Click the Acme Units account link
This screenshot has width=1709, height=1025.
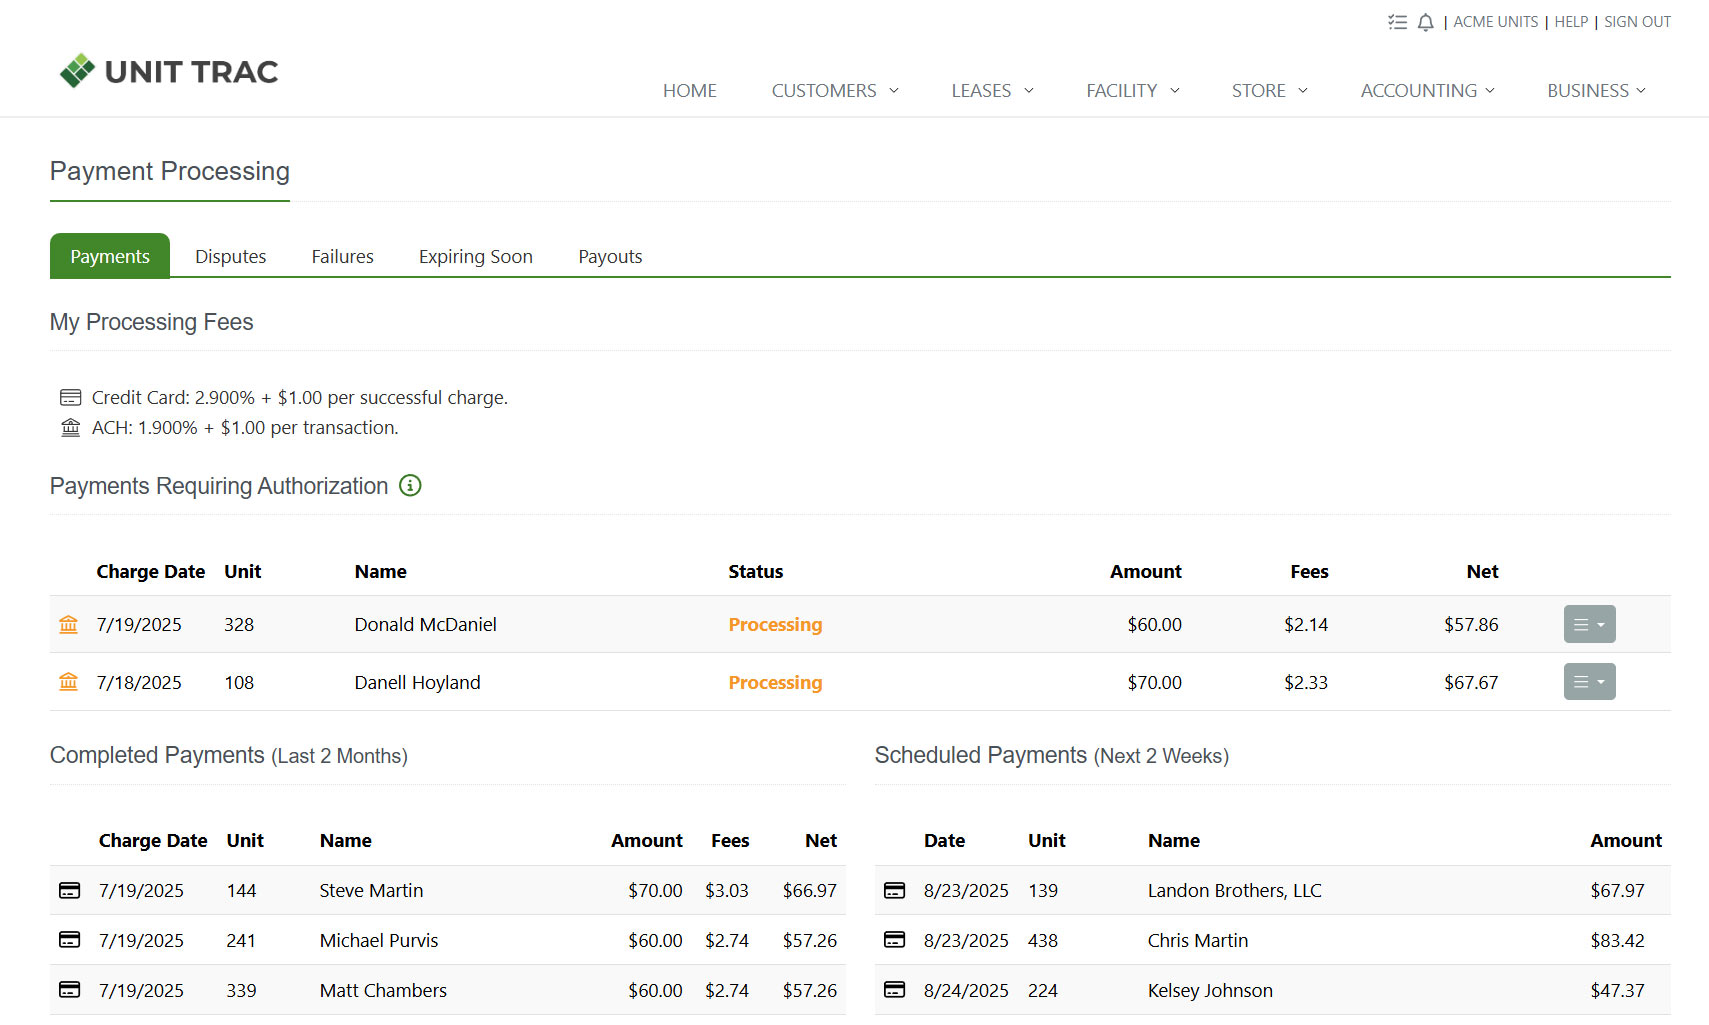1495,22
